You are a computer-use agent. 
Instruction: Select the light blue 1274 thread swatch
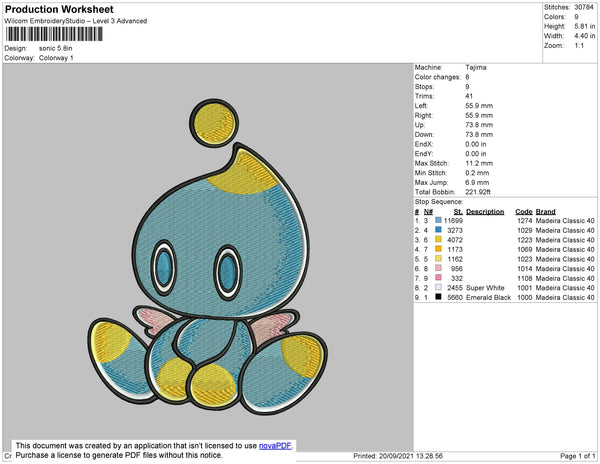tap(438, 220)
